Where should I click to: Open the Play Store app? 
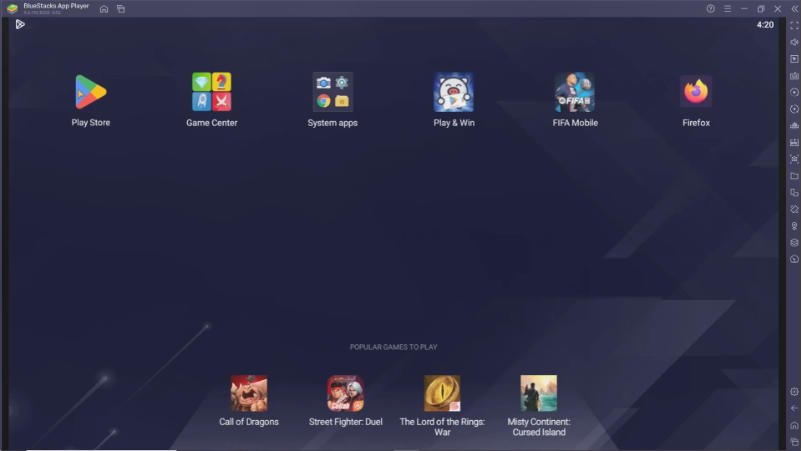coord(91,93)
